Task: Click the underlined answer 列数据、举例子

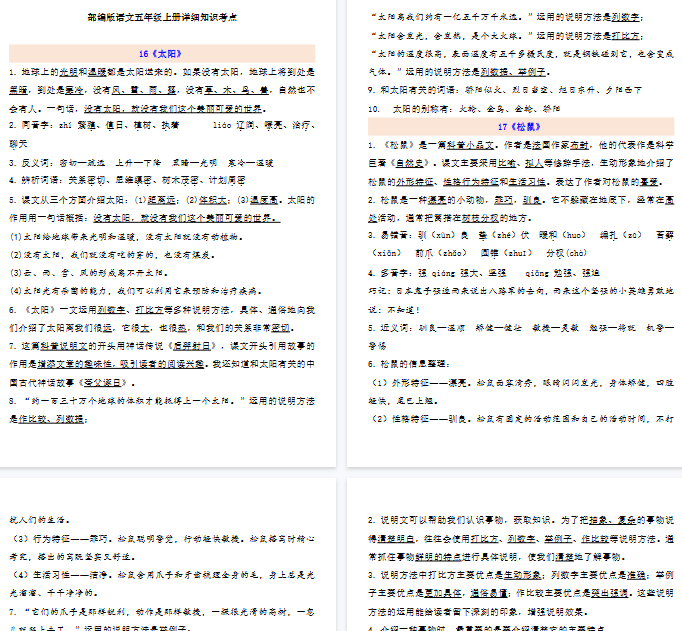Action: pos(513,72)
